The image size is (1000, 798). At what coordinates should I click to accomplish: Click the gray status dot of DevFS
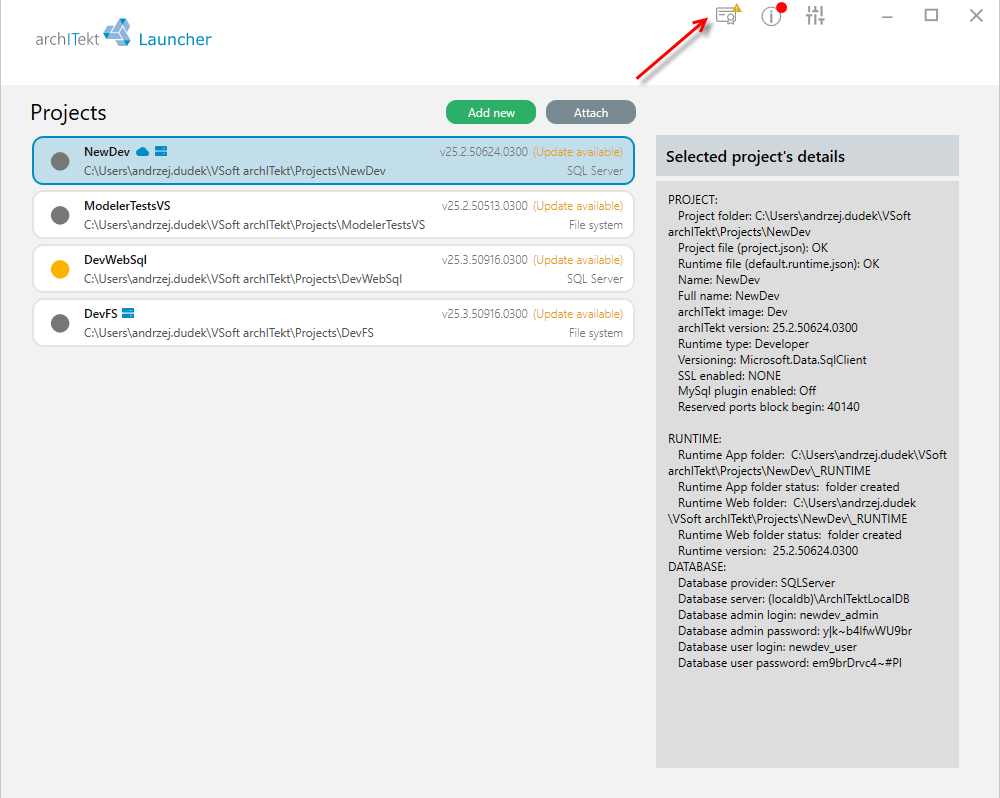[x=60, y=323]
